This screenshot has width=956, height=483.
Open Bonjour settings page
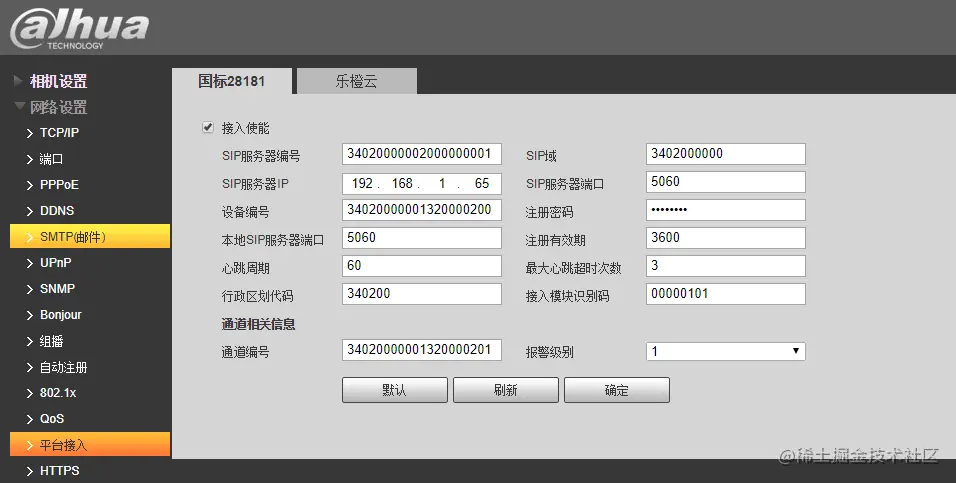60,315
